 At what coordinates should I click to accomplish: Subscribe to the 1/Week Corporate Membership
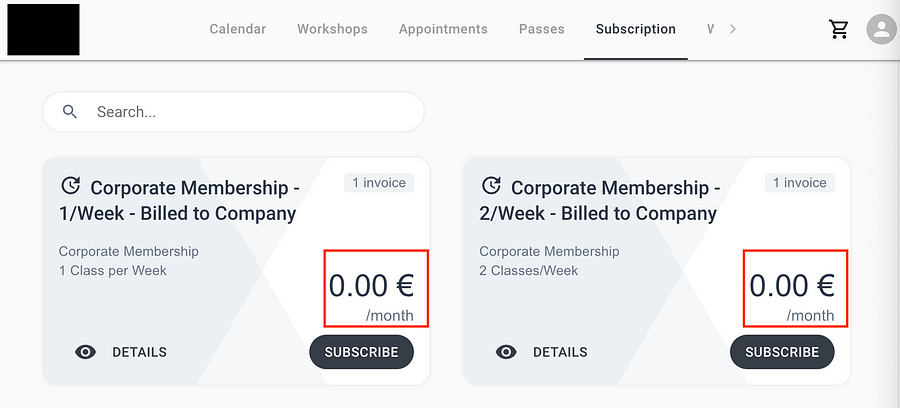(361, 352)
